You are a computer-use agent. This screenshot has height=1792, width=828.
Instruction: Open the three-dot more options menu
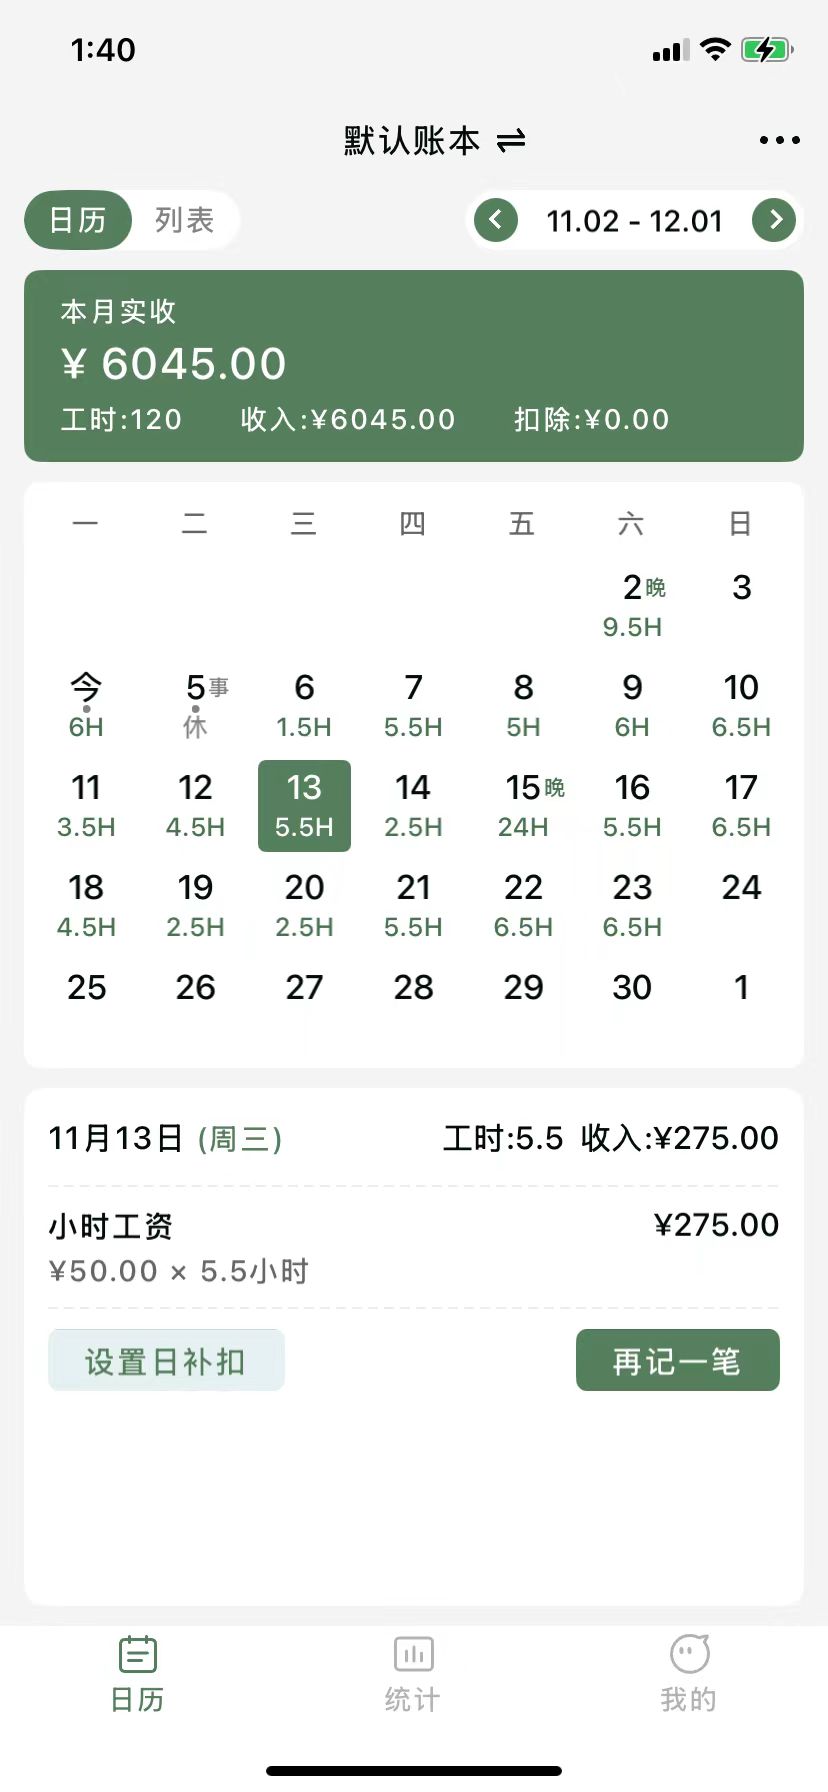(779, 141)
